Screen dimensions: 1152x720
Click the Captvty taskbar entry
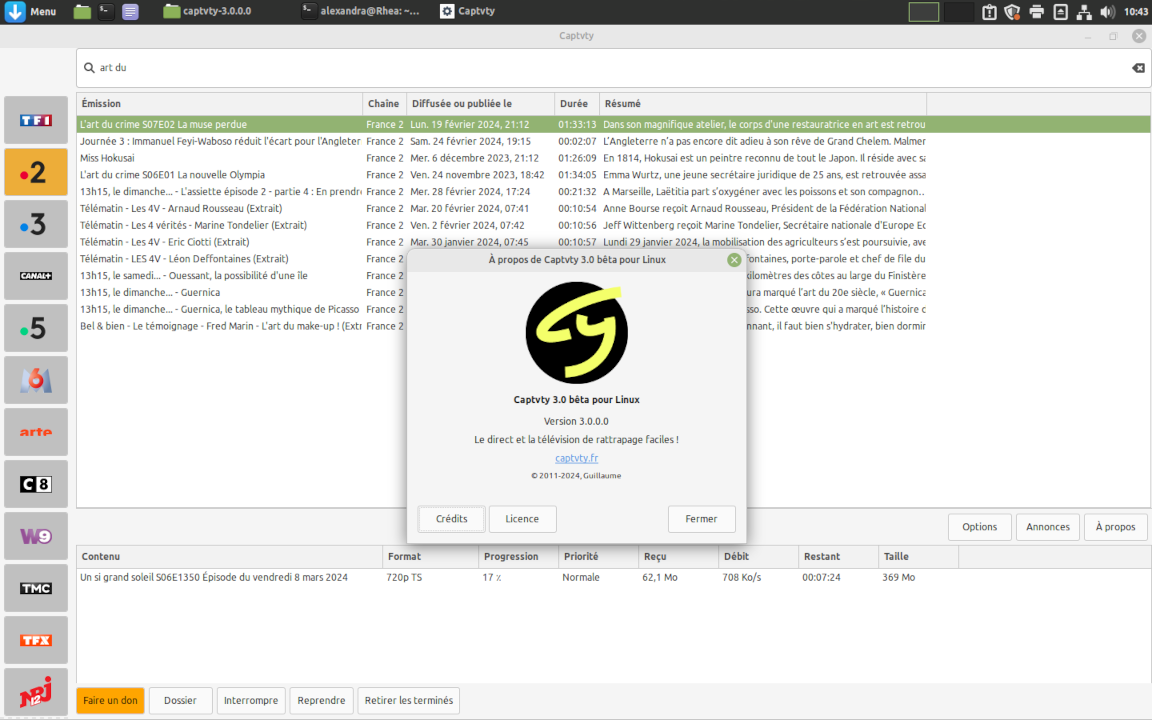(467, 11)
